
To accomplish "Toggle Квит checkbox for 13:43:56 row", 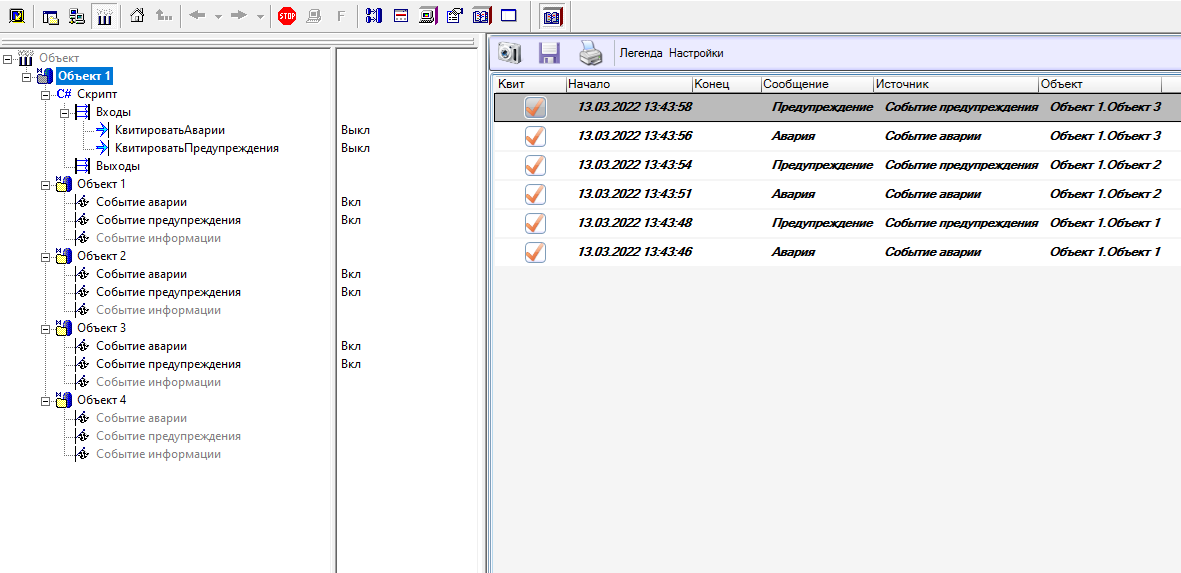I will [535, 136].
